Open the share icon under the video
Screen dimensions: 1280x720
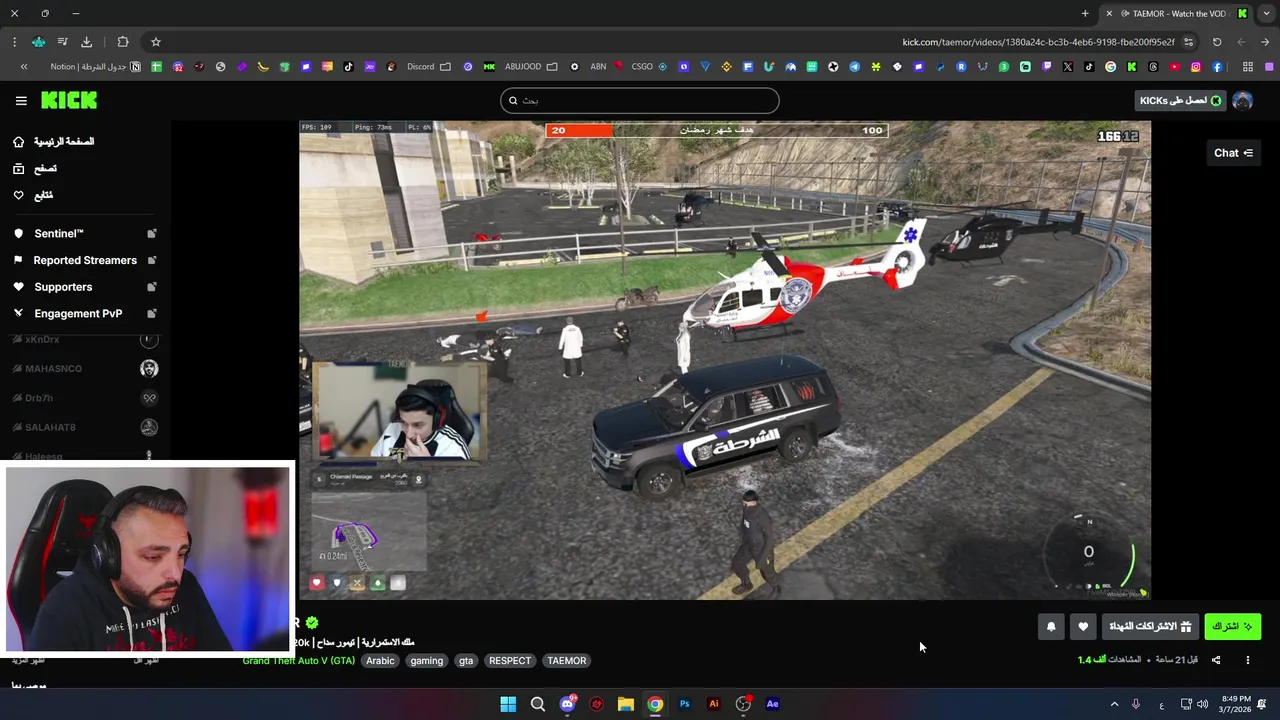click(1216, 660)
